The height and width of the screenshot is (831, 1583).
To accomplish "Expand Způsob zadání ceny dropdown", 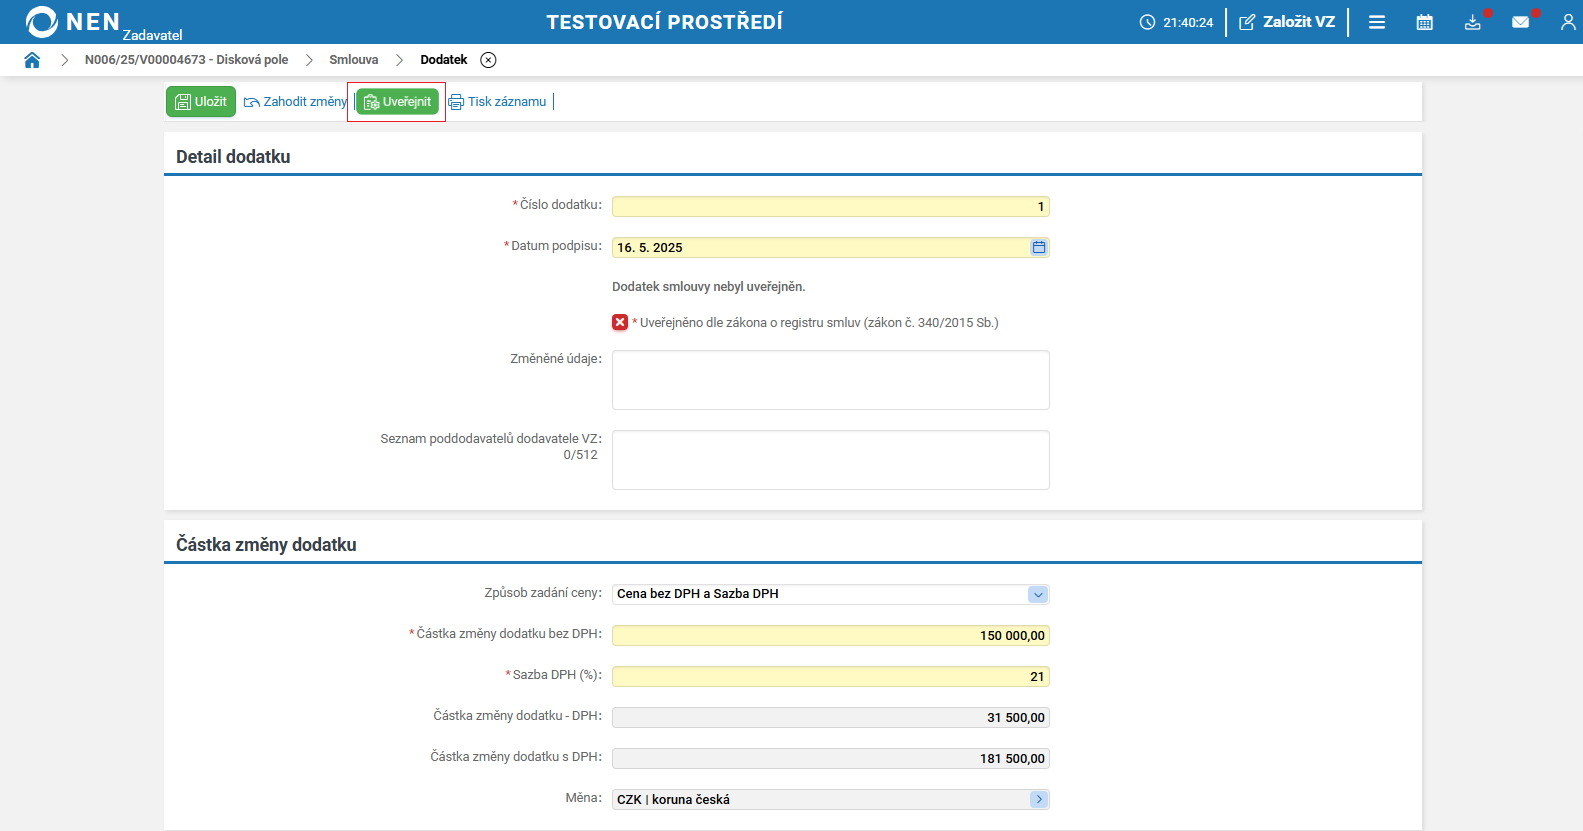I will click(x=1038, y=594).
